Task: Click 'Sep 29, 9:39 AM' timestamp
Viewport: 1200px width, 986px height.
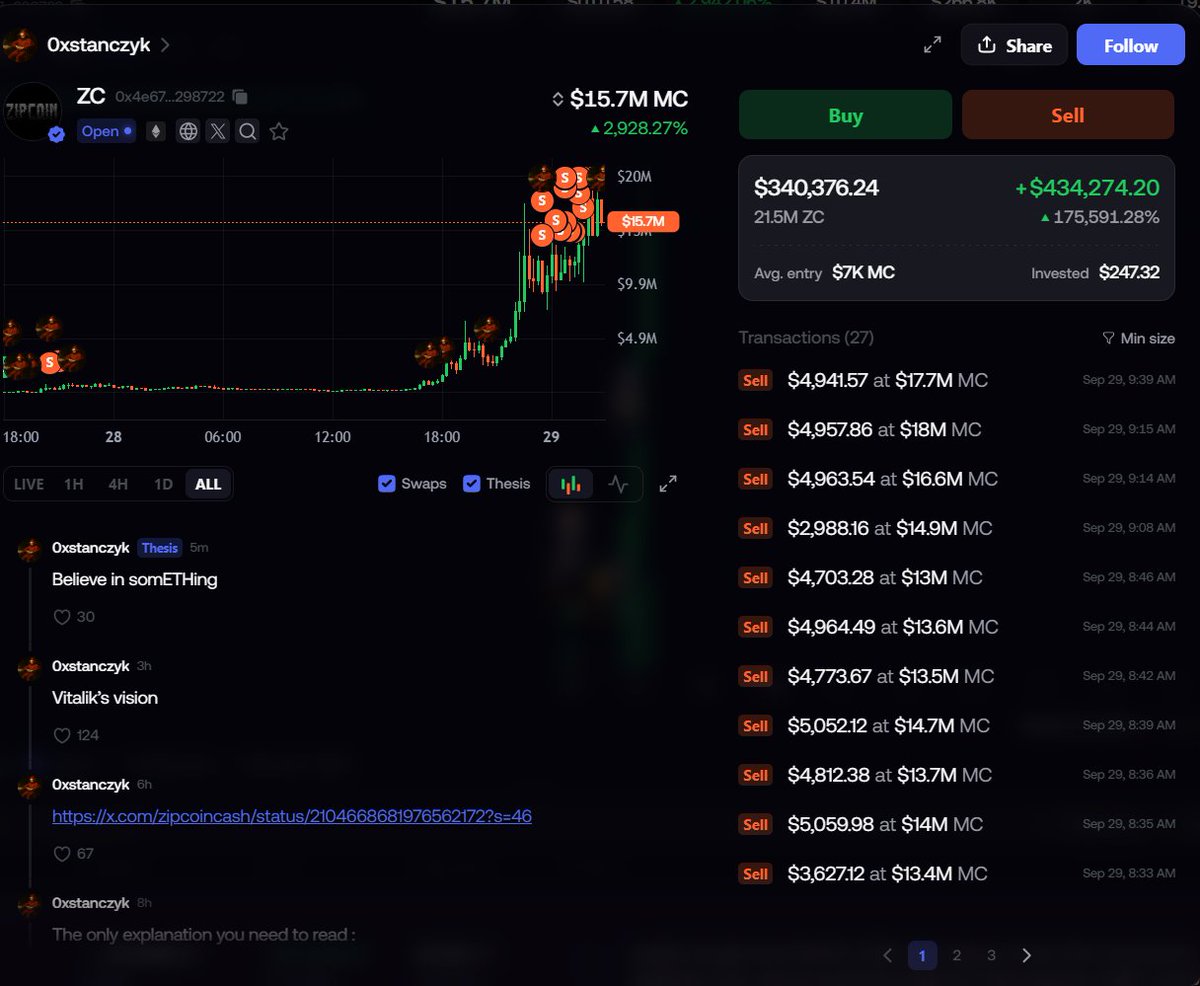Action: (x=1128, y=380)
